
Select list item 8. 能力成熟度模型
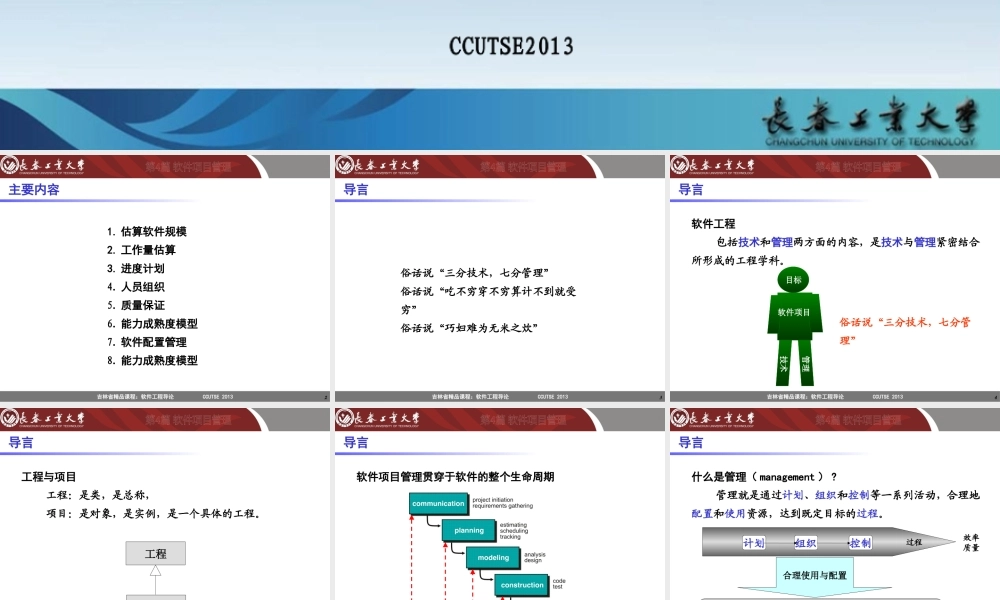pyautogui.click(x=152, y=361)
